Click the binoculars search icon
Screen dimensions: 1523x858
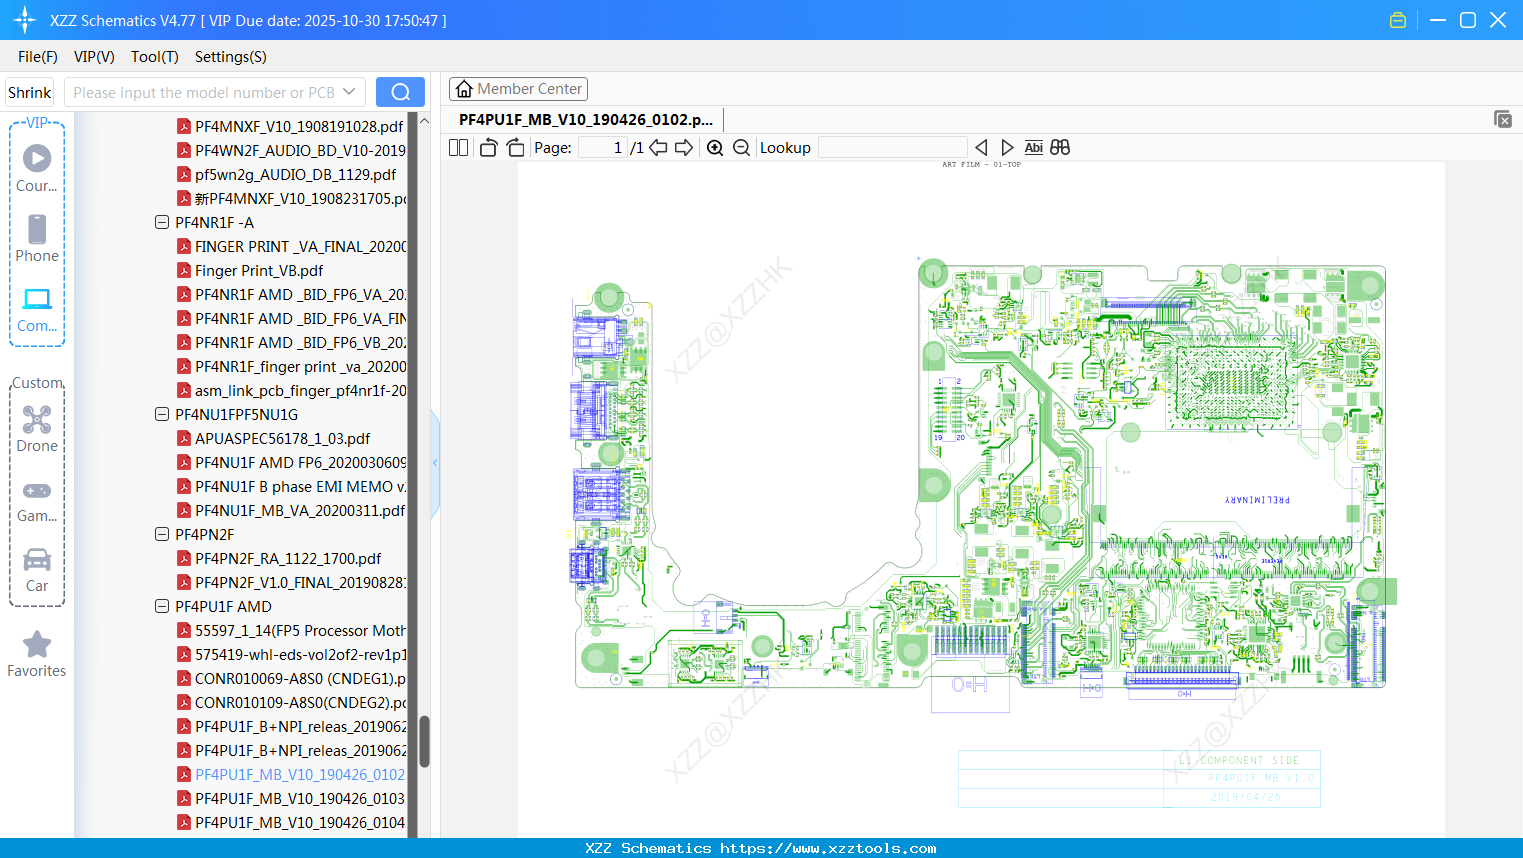pos(1060,148)
